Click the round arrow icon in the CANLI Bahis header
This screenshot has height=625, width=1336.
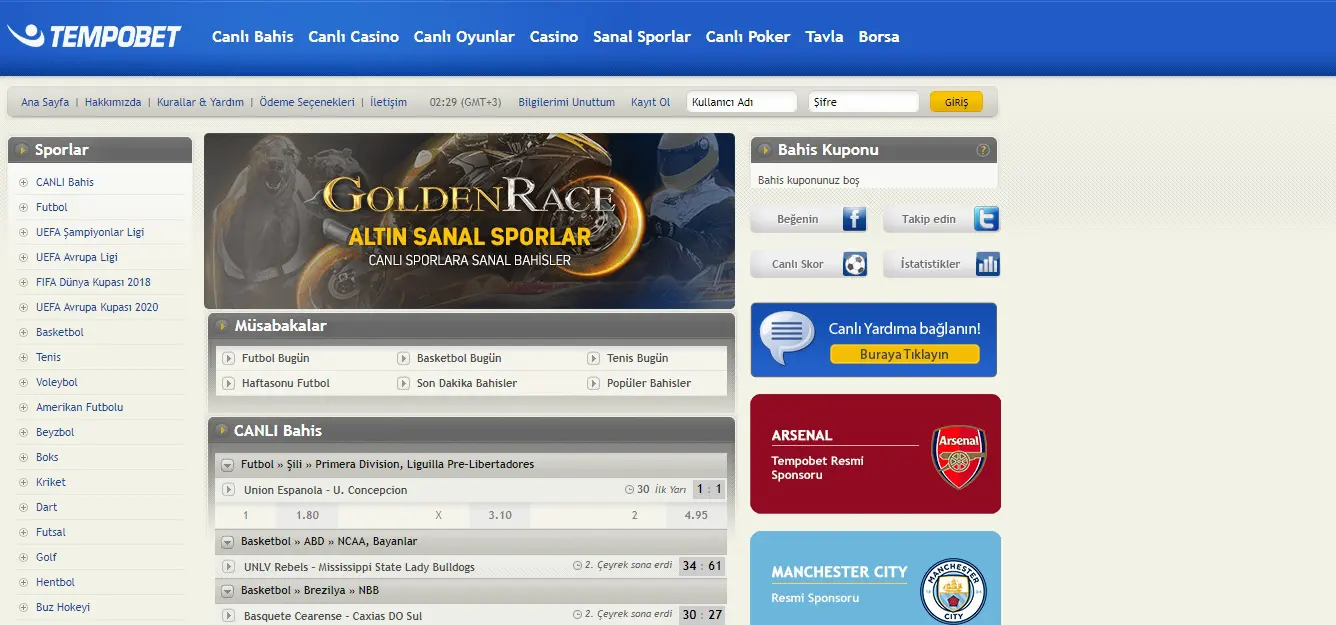222,431
